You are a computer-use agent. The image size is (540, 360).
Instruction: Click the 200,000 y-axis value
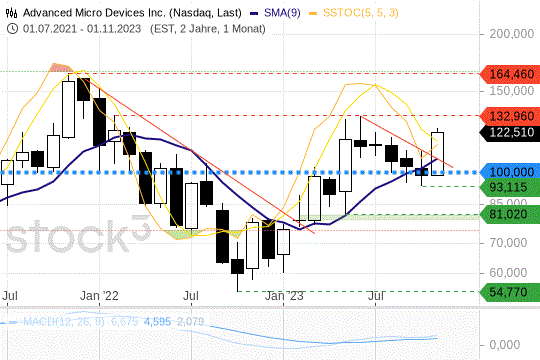click(512, 34)
